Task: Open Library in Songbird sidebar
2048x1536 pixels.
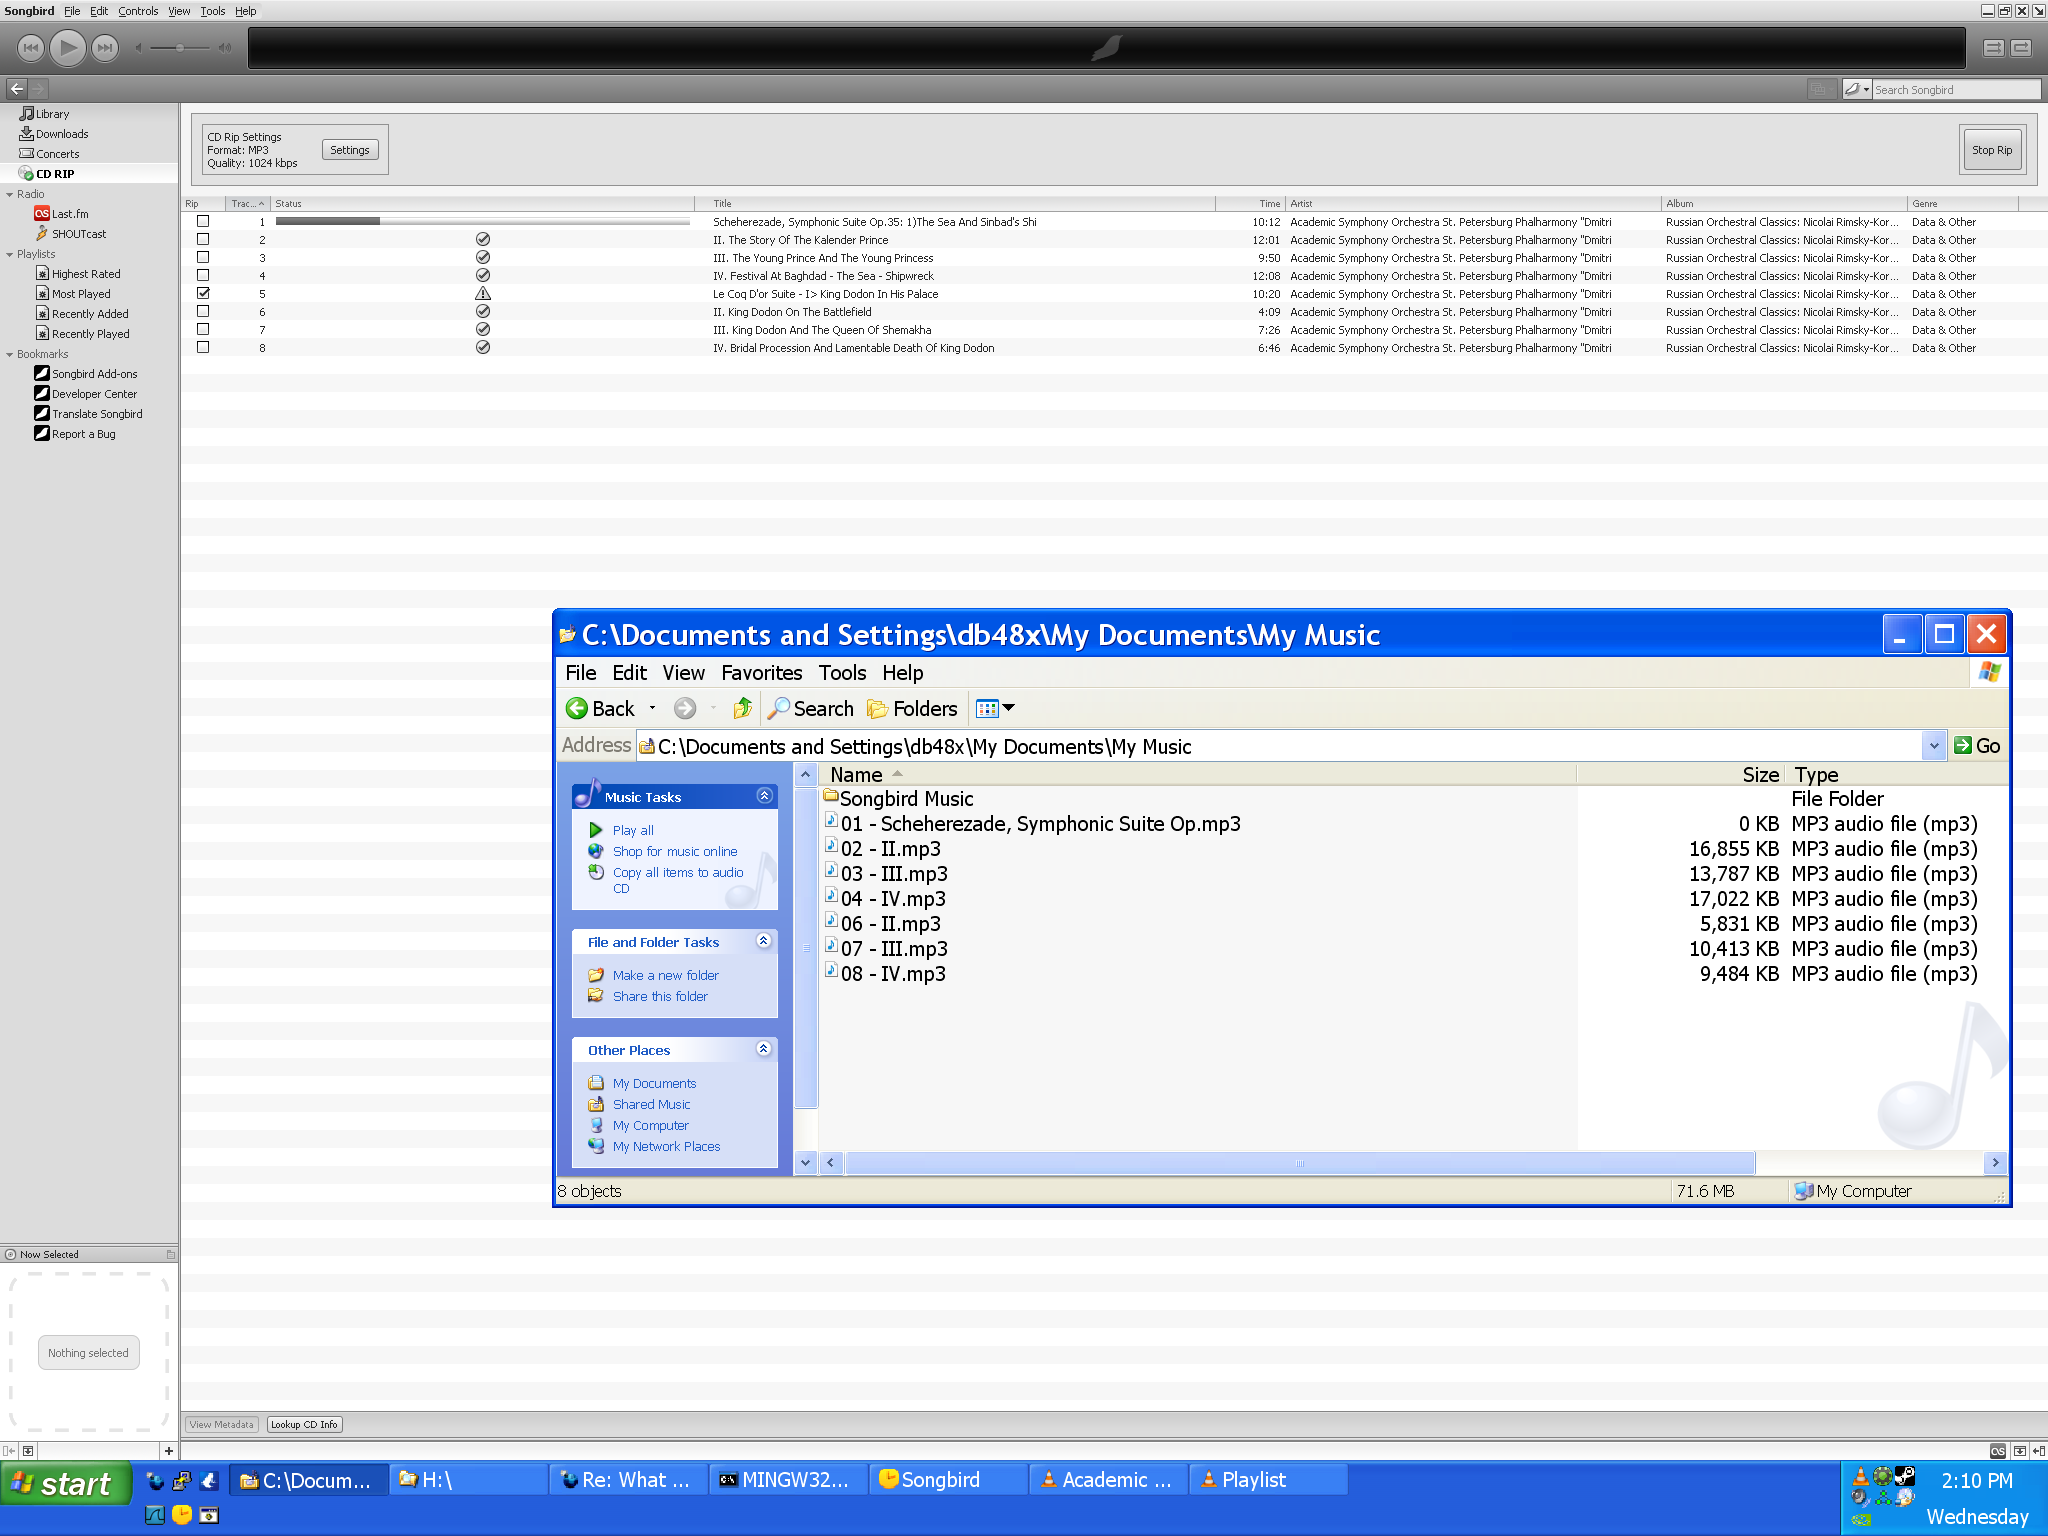Action: [x=52, y=114]
